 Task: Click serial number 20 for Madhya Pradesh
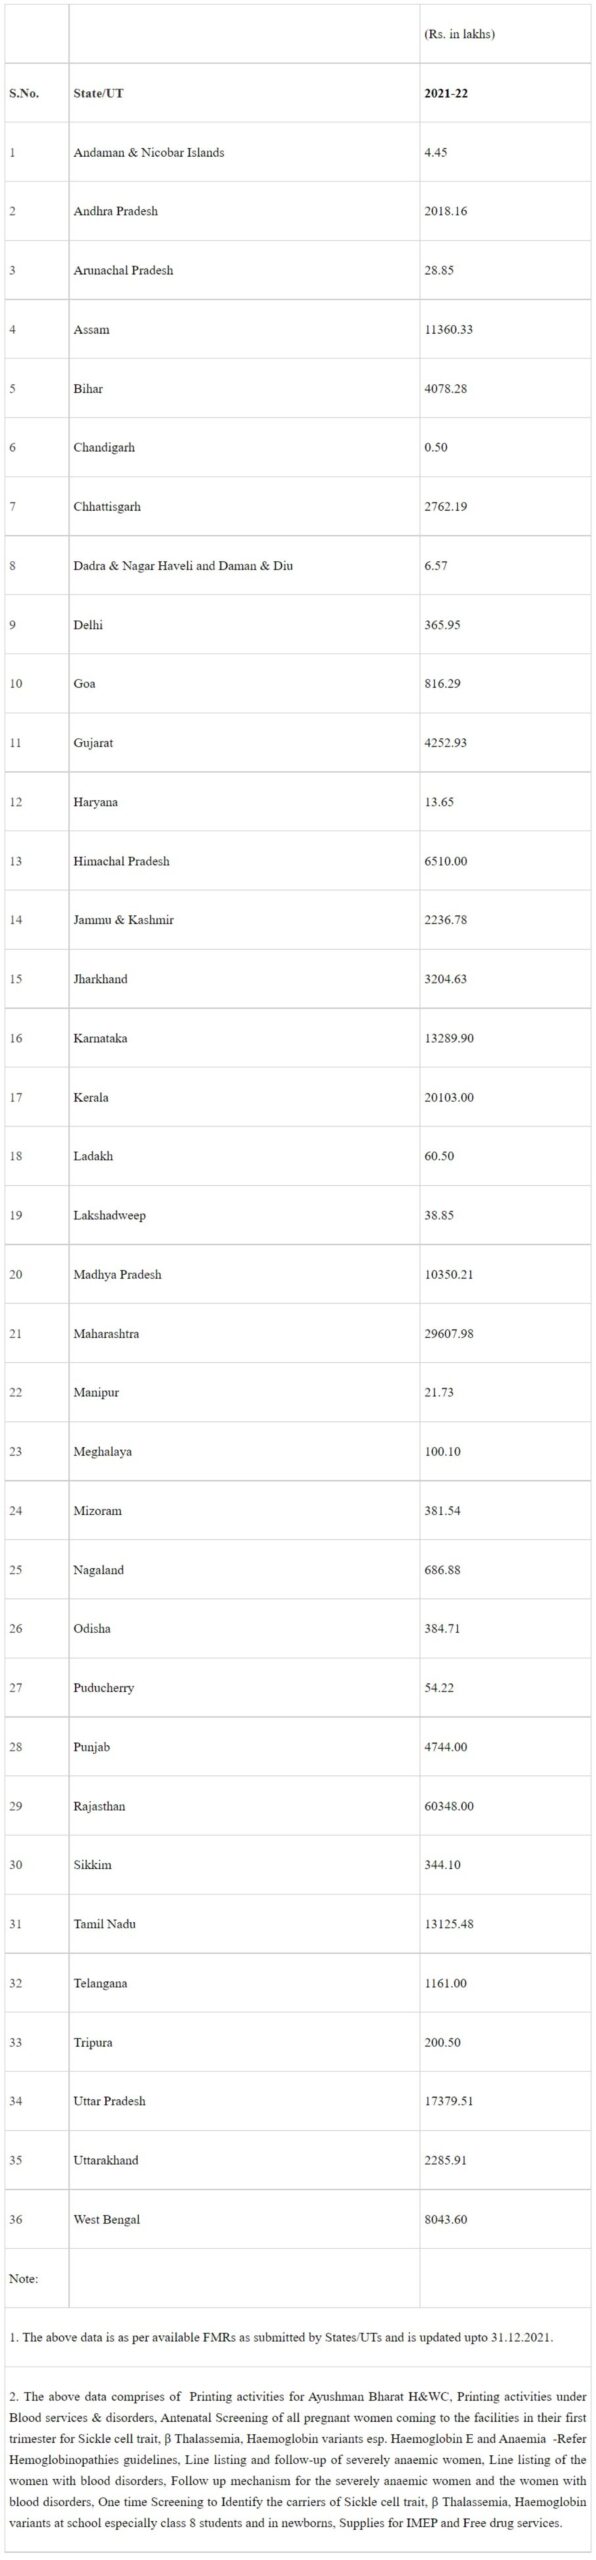[15, 1274]
